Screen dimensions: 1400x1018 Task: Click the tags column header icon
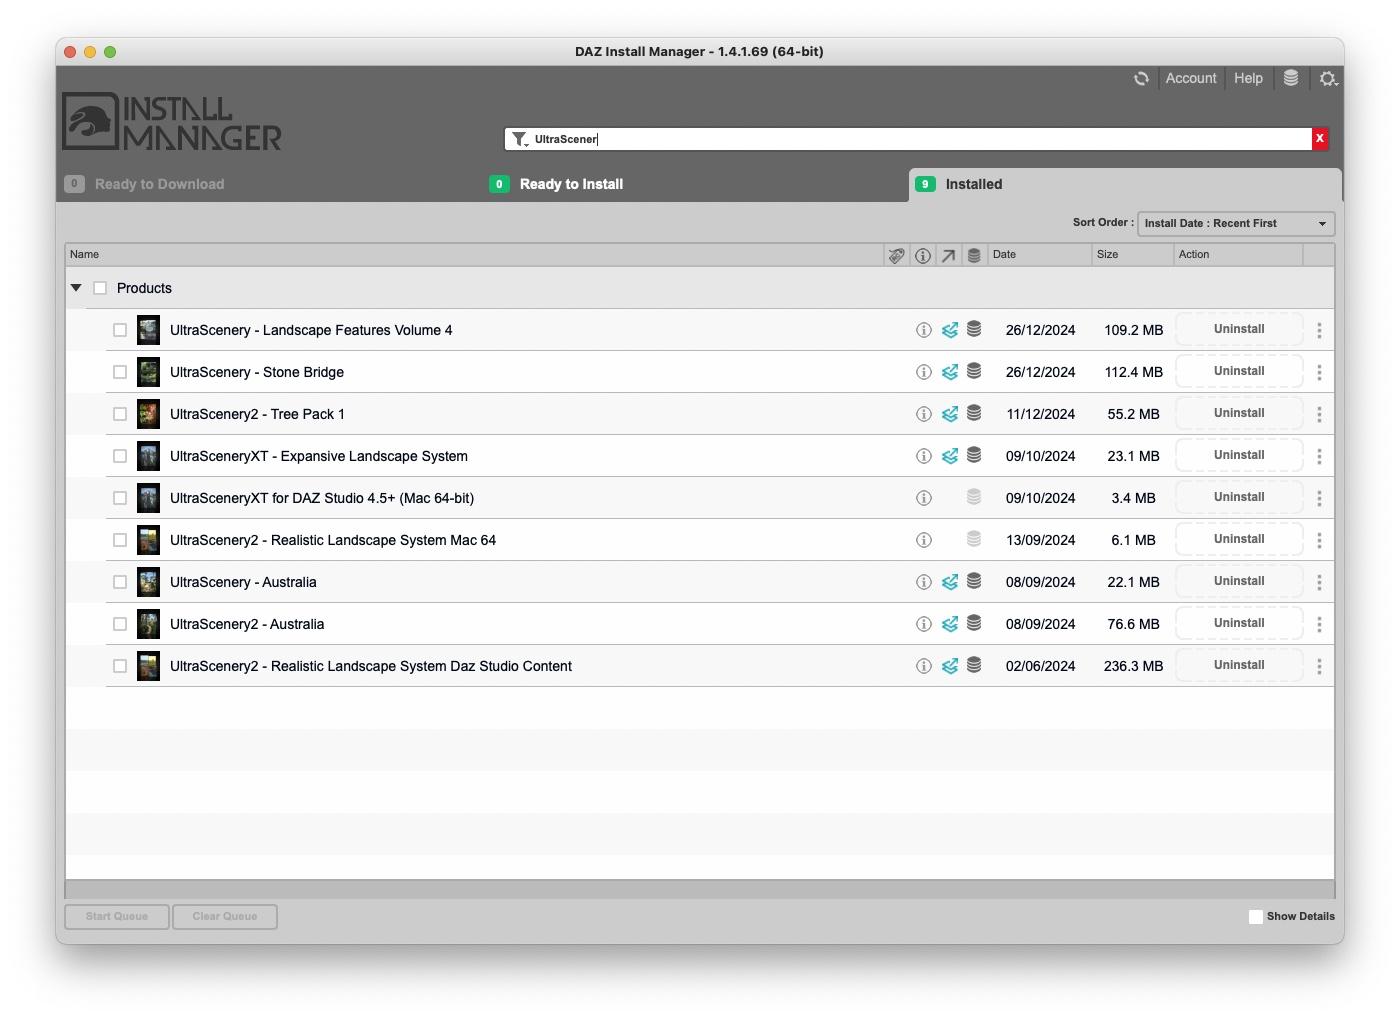click(897, 256)
